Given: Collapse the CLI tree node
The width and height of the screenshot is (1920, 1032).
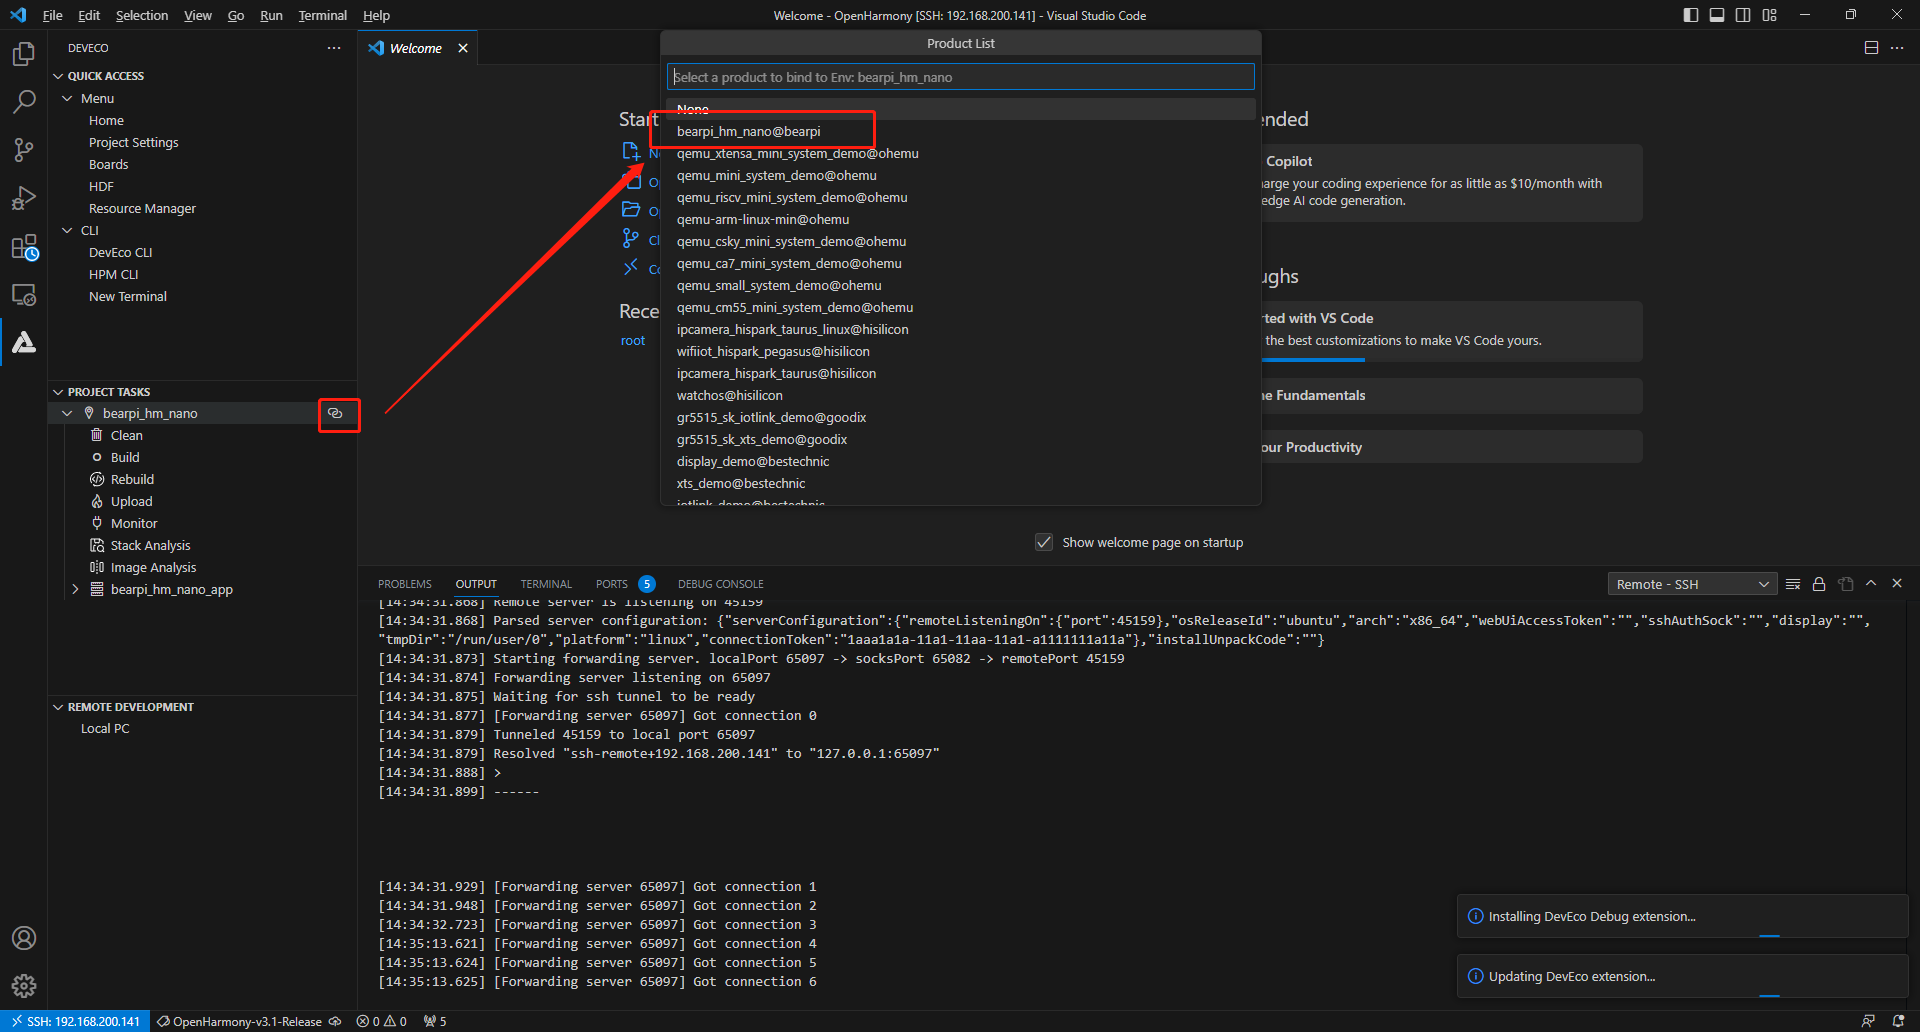Looking at the screenshot, I should coord(67,230).
